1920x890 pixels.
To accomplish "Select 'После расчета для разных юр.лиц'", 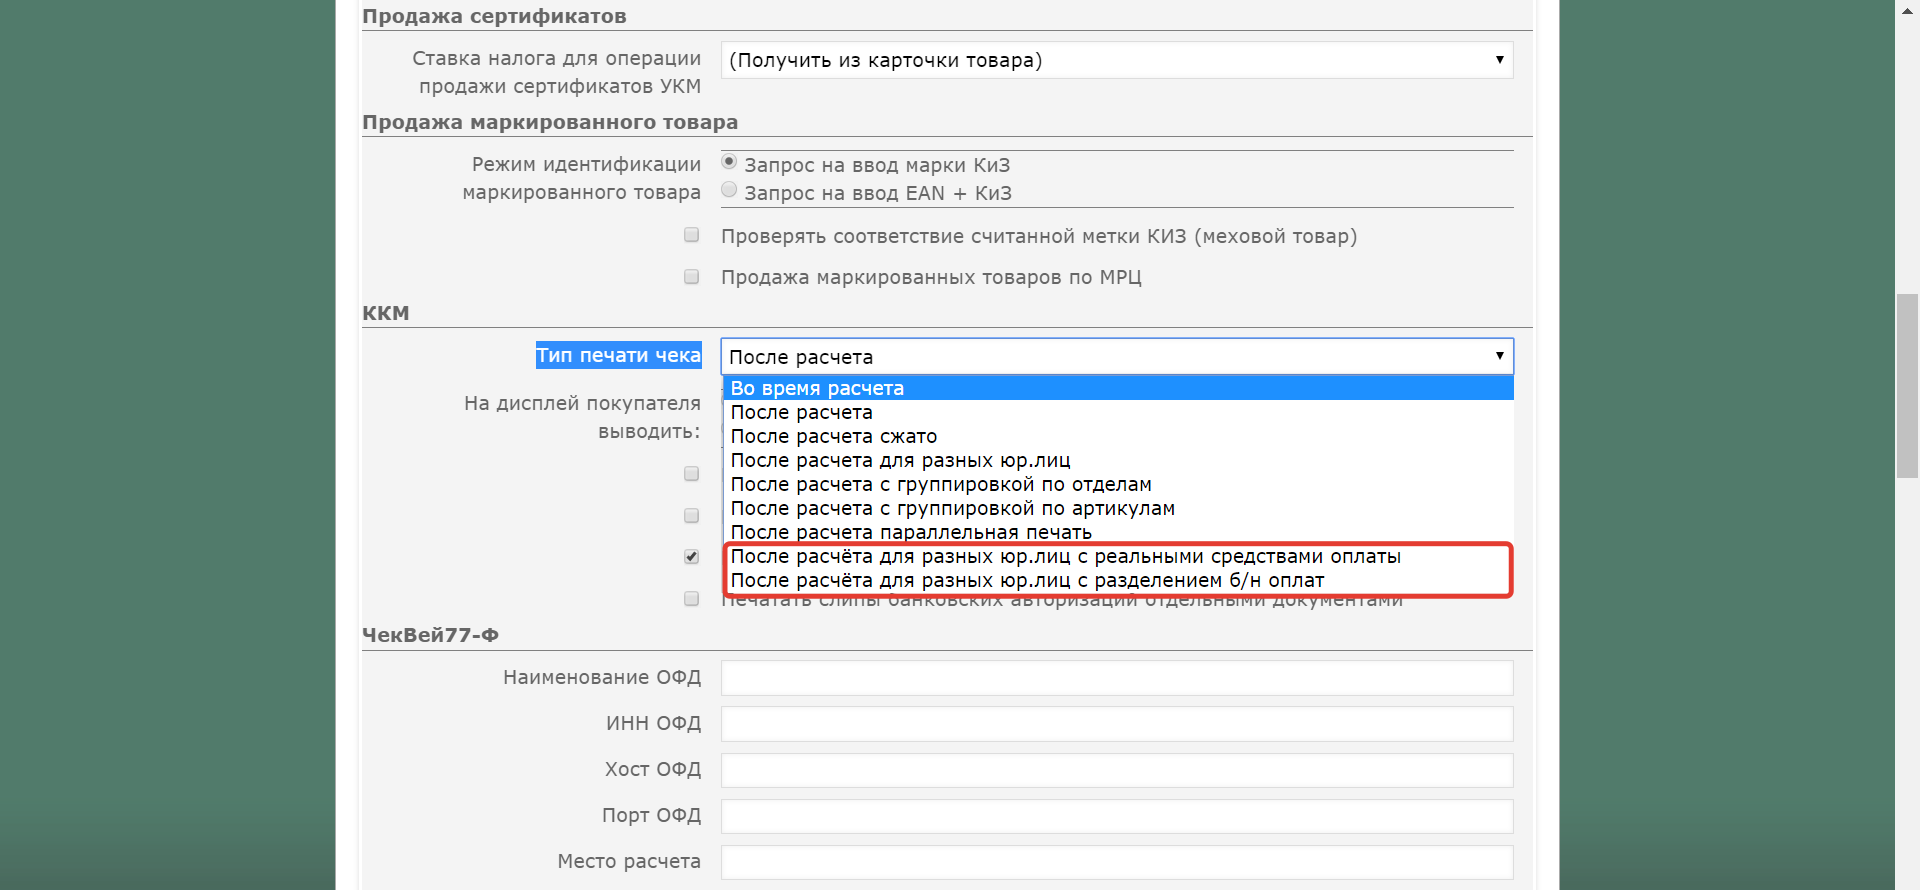I will [x=900, y=460].
